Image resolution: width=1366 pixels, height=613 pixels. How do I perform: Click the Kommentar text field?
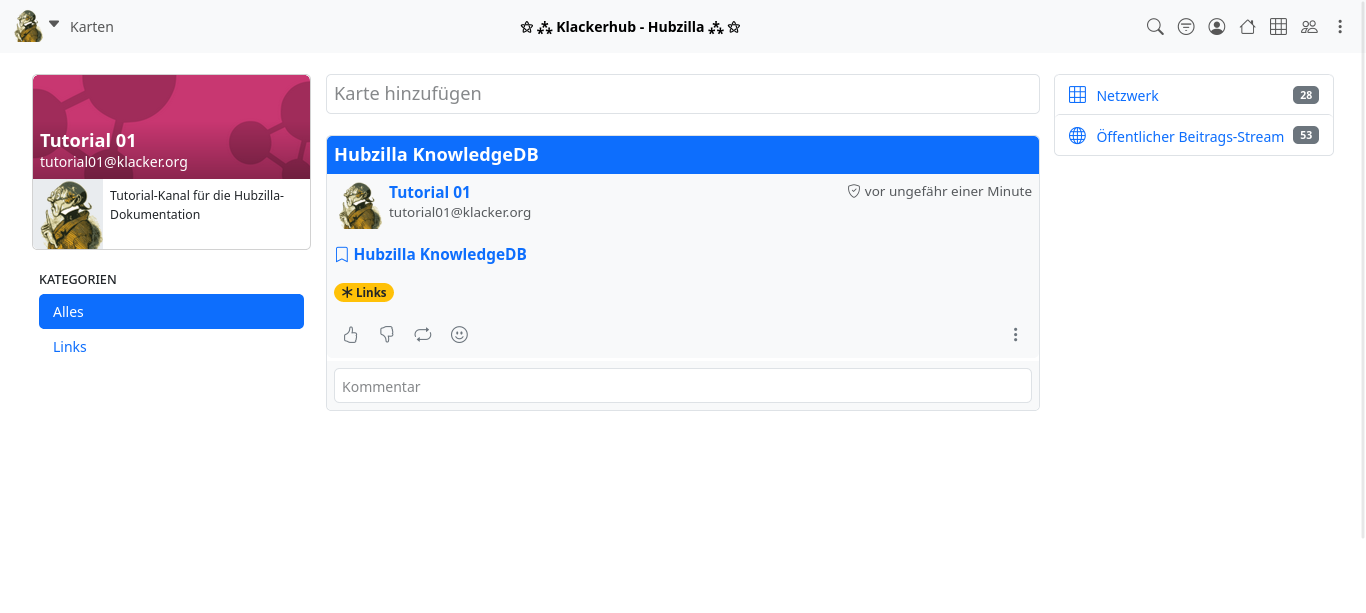[x=682, y=387]
